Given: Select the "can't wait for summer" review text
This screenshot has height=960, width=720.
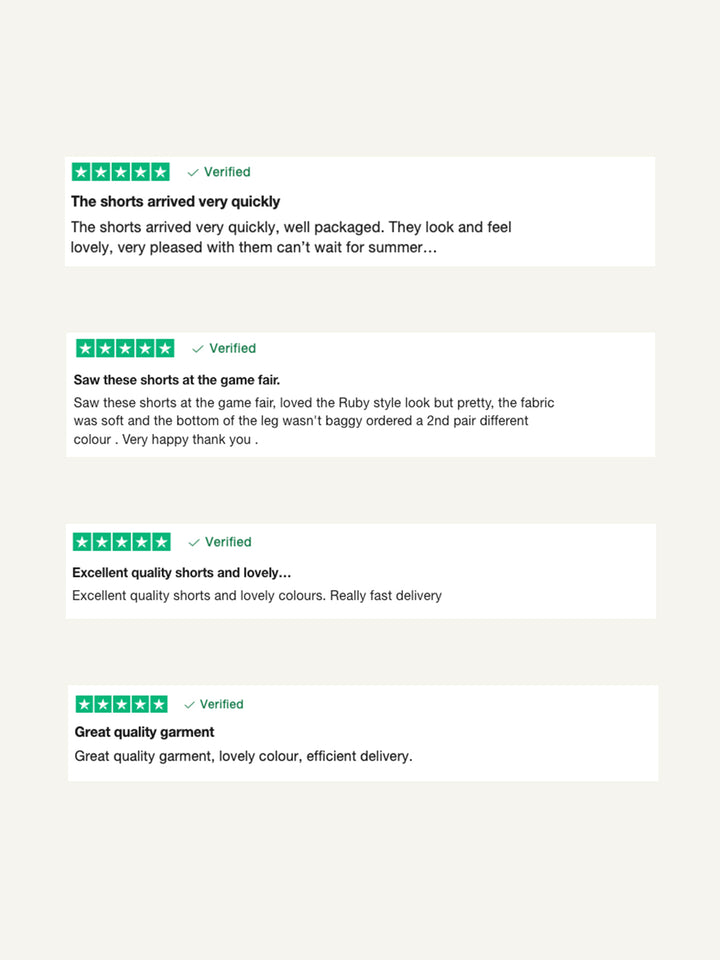Looking at the screenshot, I should [290, 237].
